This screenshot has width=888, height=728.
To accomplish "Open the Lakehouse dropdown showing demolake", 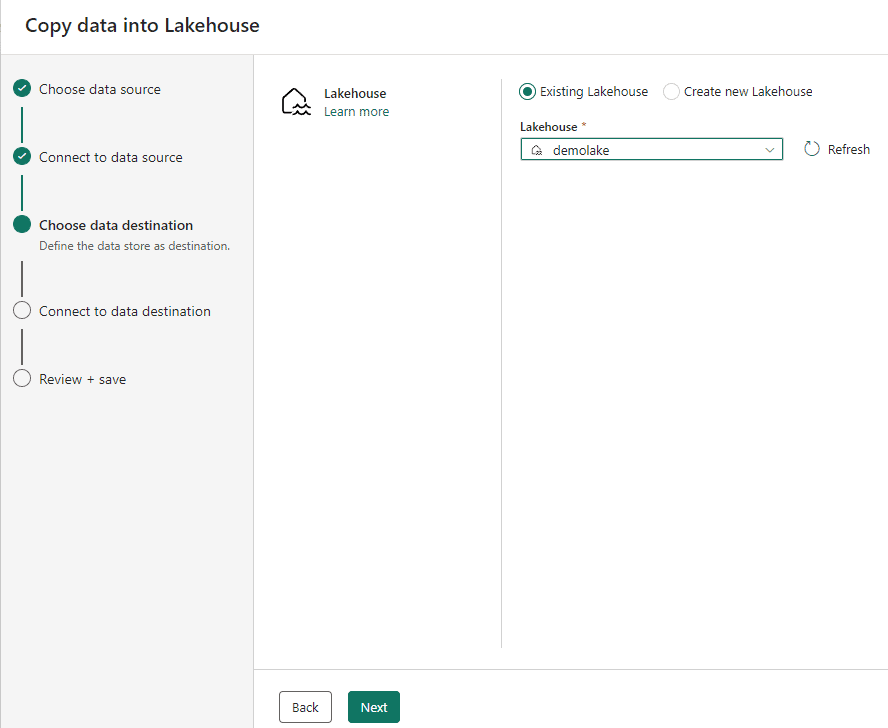I will click(x=650, y=150).
